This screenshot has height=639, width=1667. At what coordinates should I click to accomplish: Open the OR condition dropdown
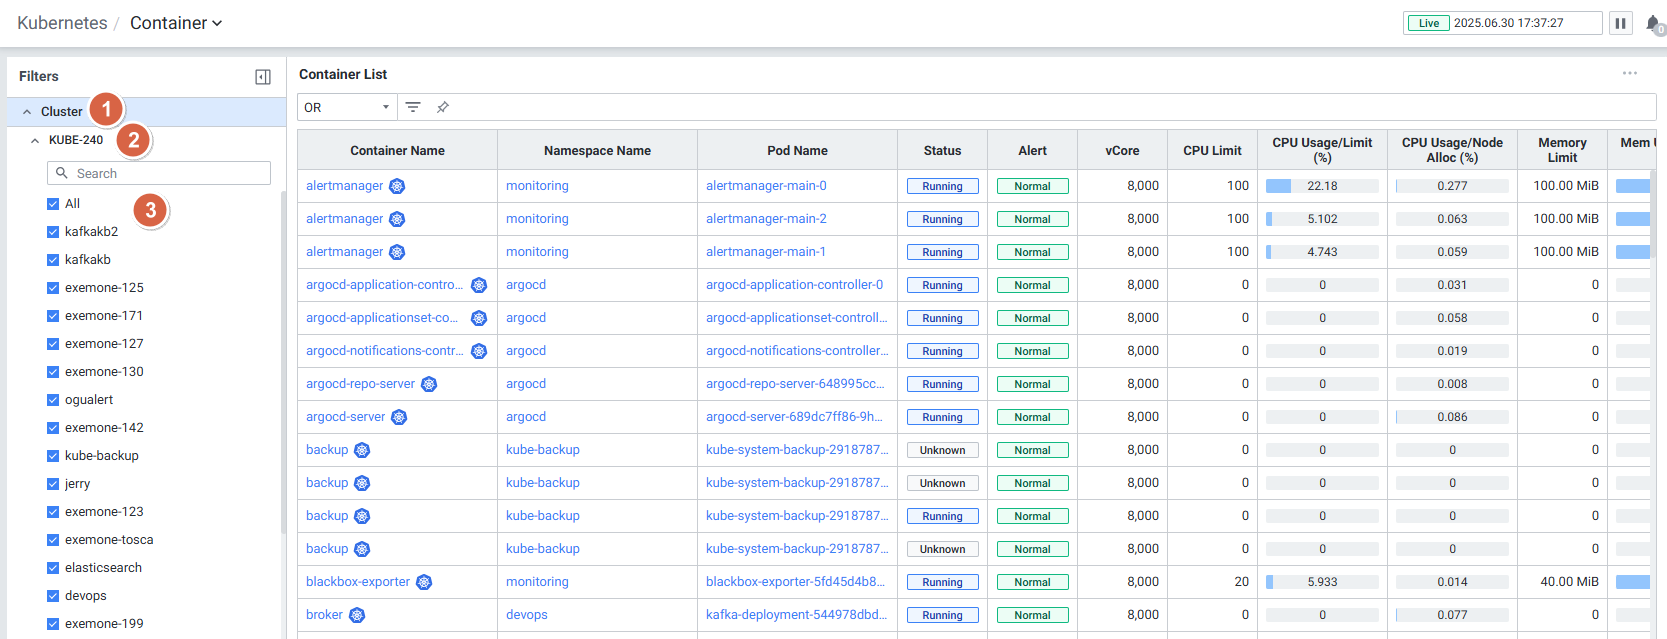(346, 107)
